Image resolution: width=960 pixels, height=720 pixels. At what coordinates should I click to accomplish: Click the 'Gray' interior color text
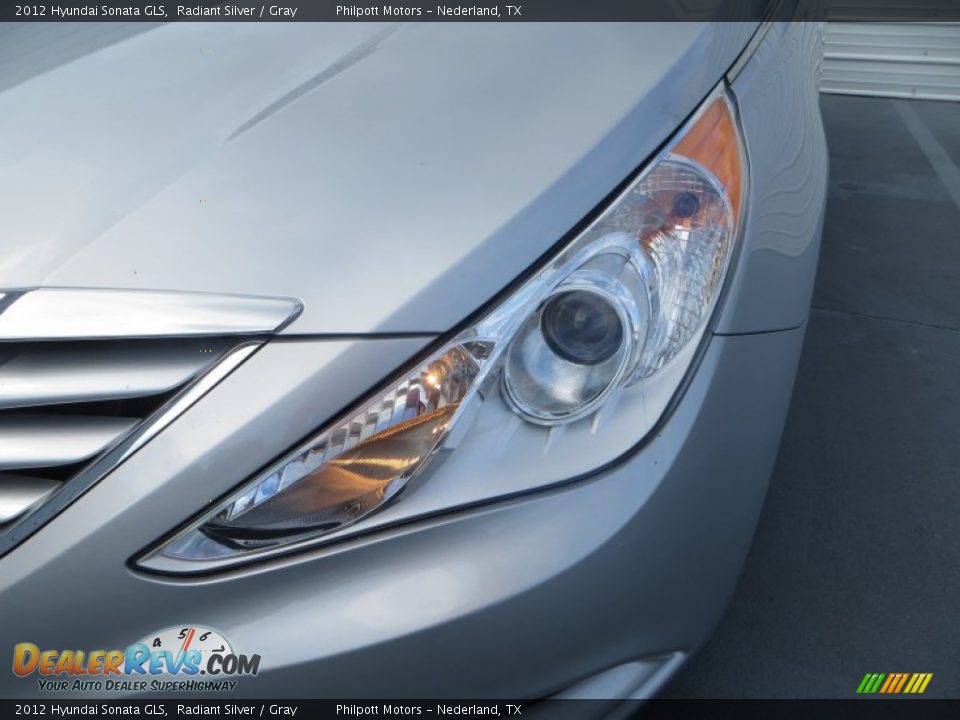point(285,10)
